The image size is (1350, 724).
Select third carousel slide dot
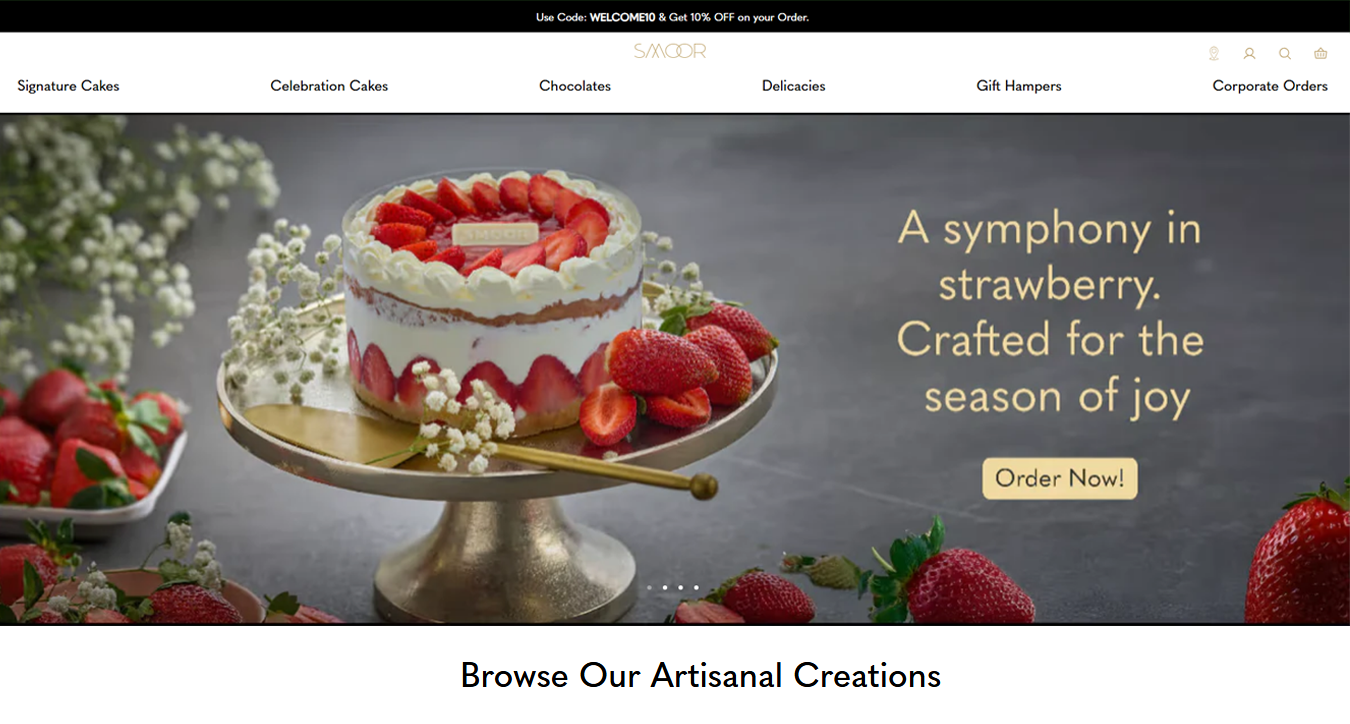tap(681, 588)
